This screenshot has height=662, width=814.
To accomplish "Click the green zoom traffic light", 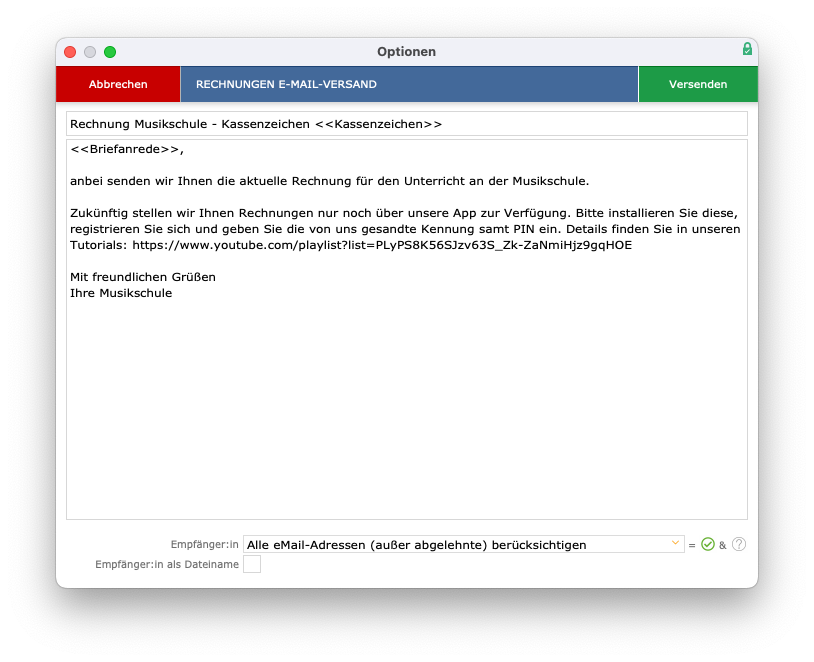I will 111,49.
